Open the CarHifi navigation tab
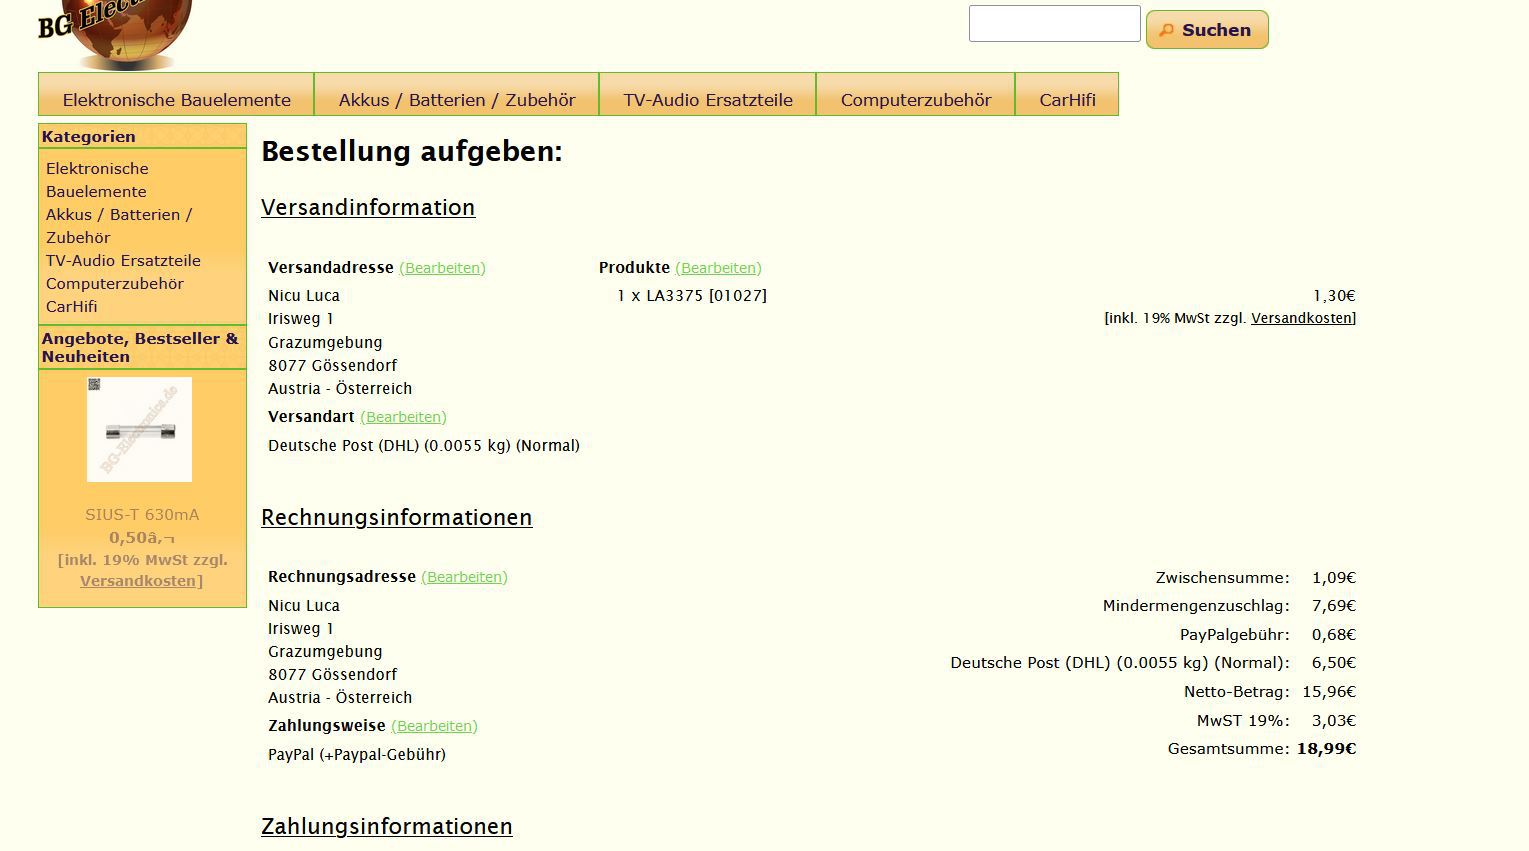The width and height of the screenshot is (1529, 851). click(x=1067, y=99)
